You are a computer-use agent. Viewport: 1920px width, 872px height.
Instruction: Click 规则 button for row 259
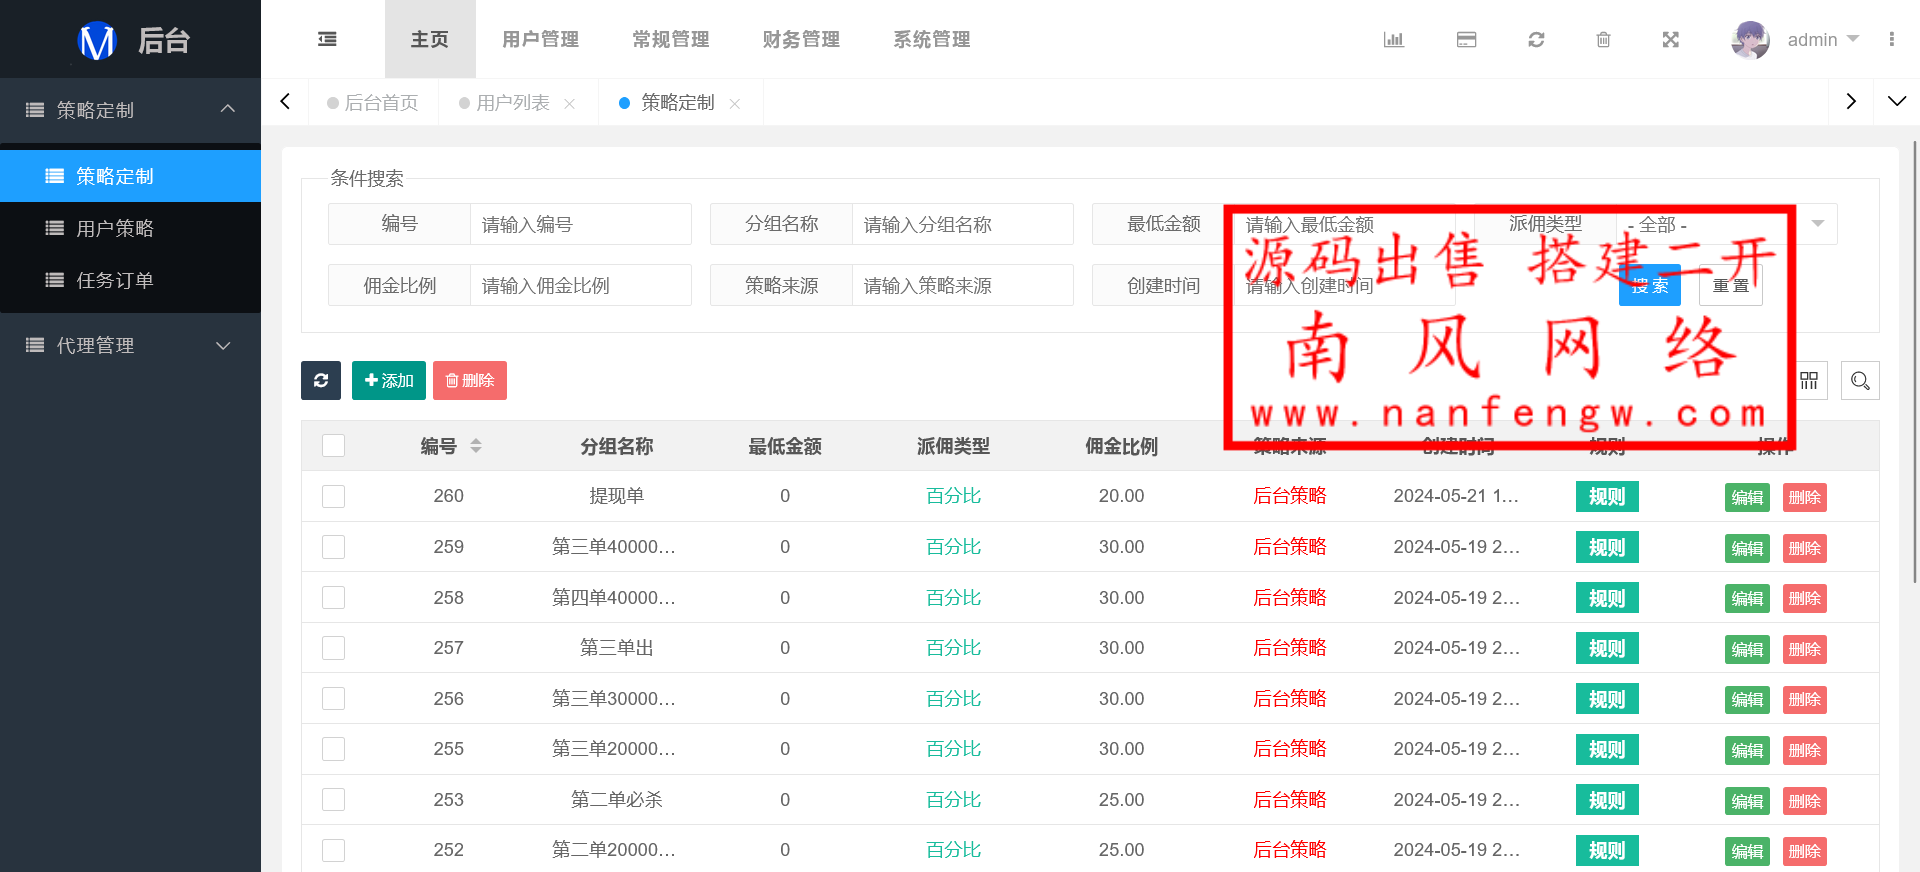click(x=1606, y=548)
